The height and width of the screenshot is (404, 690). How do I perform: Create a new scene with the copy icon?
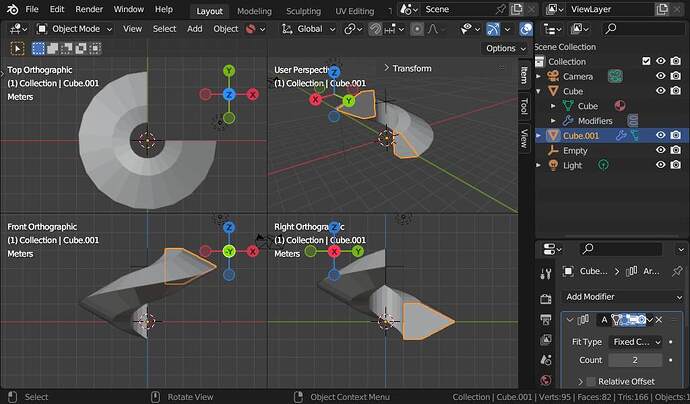pyautogui.click(x=517, y=9)
